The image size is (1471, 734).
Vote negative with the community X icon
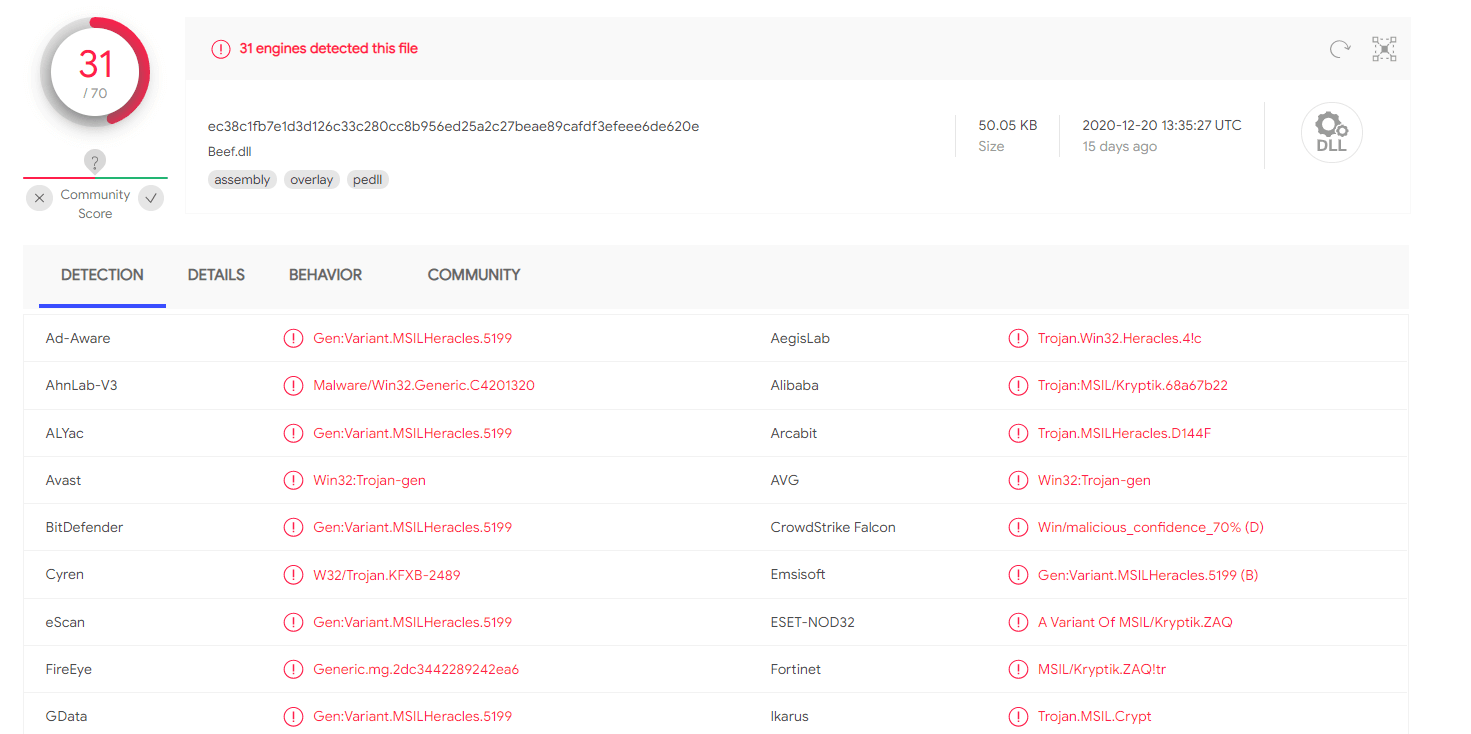point(39,198)
